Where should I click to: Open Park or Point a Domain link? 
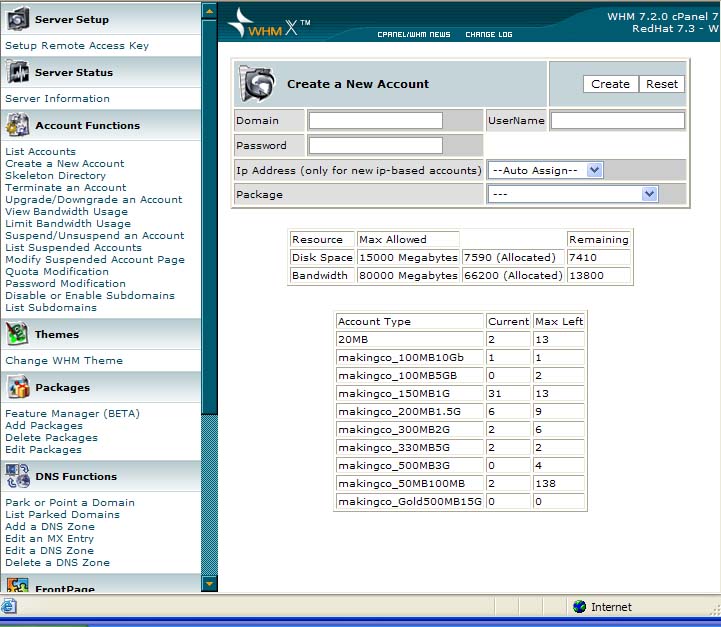[70, 502]
